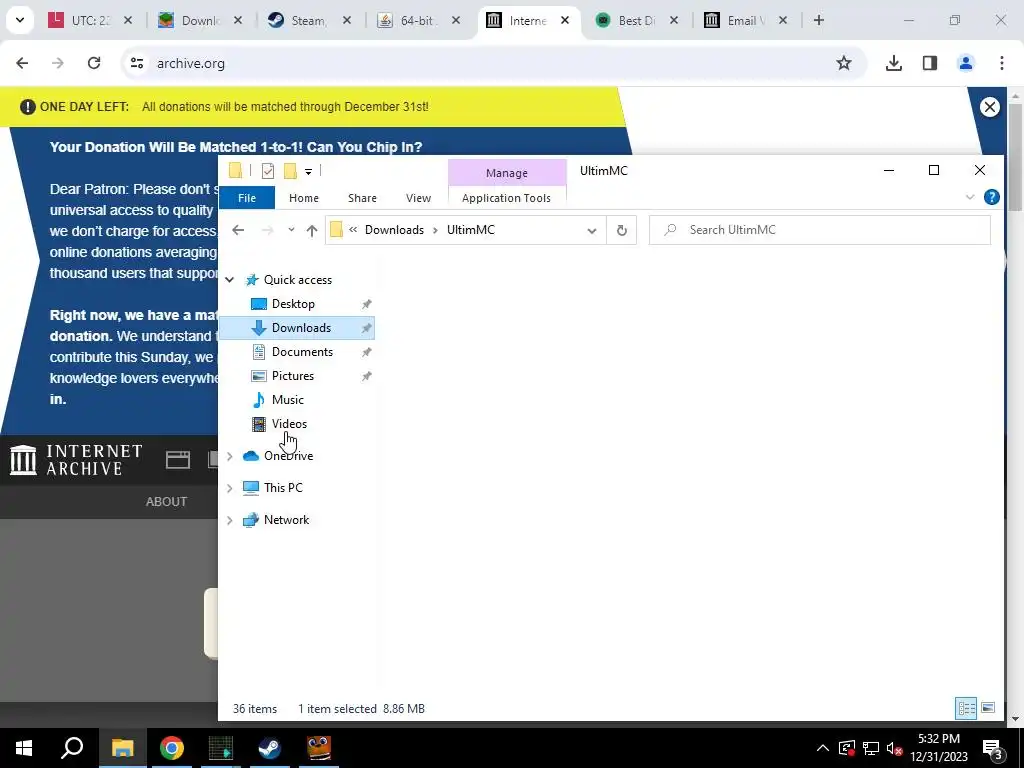Open Customize Quick Access Toolbar dropdown
The height and width of the screenshot is (768, 1024).
click(308, 172)
